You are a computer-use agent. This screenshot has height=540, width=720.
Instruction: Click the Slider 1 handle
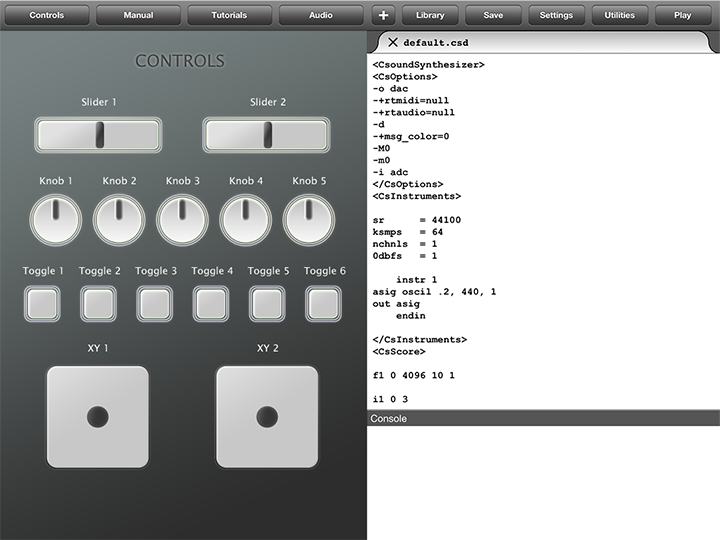(x=99, y=135)
